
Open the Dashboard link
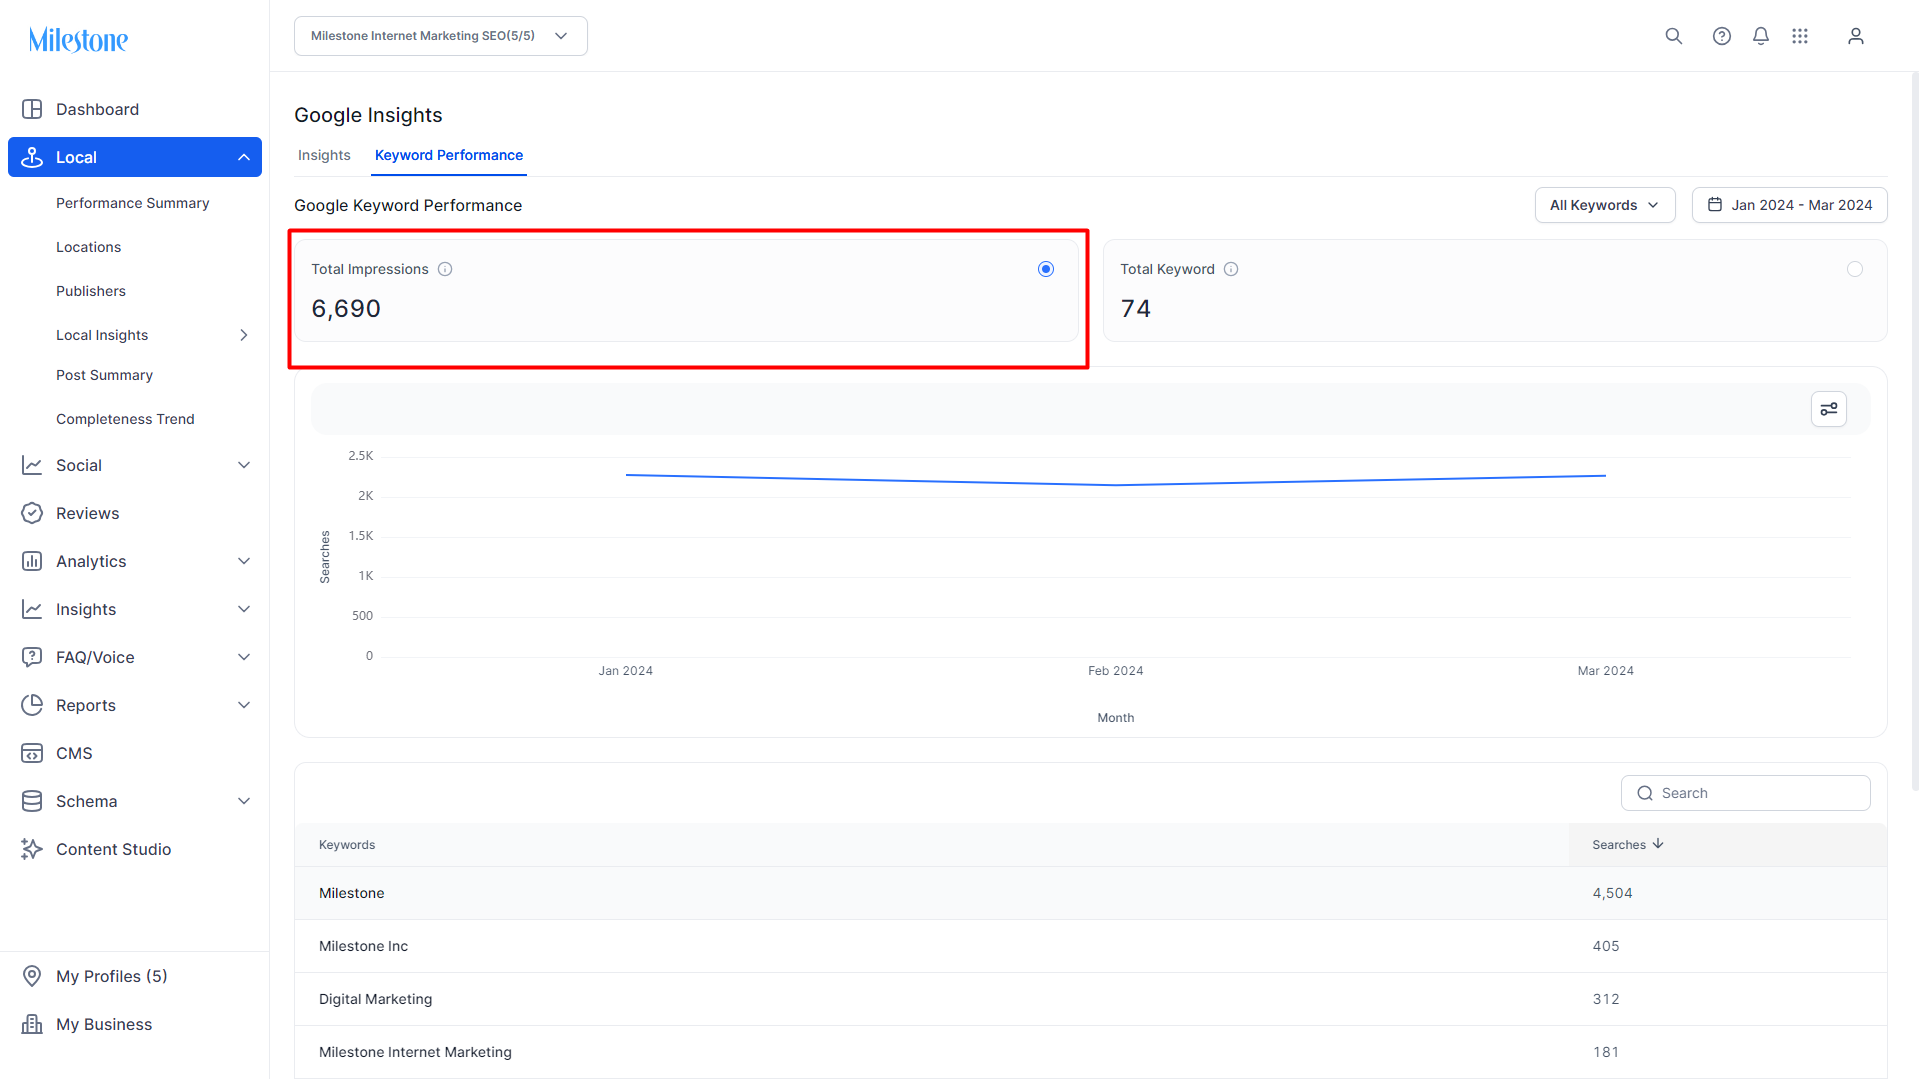pos(97,109)
